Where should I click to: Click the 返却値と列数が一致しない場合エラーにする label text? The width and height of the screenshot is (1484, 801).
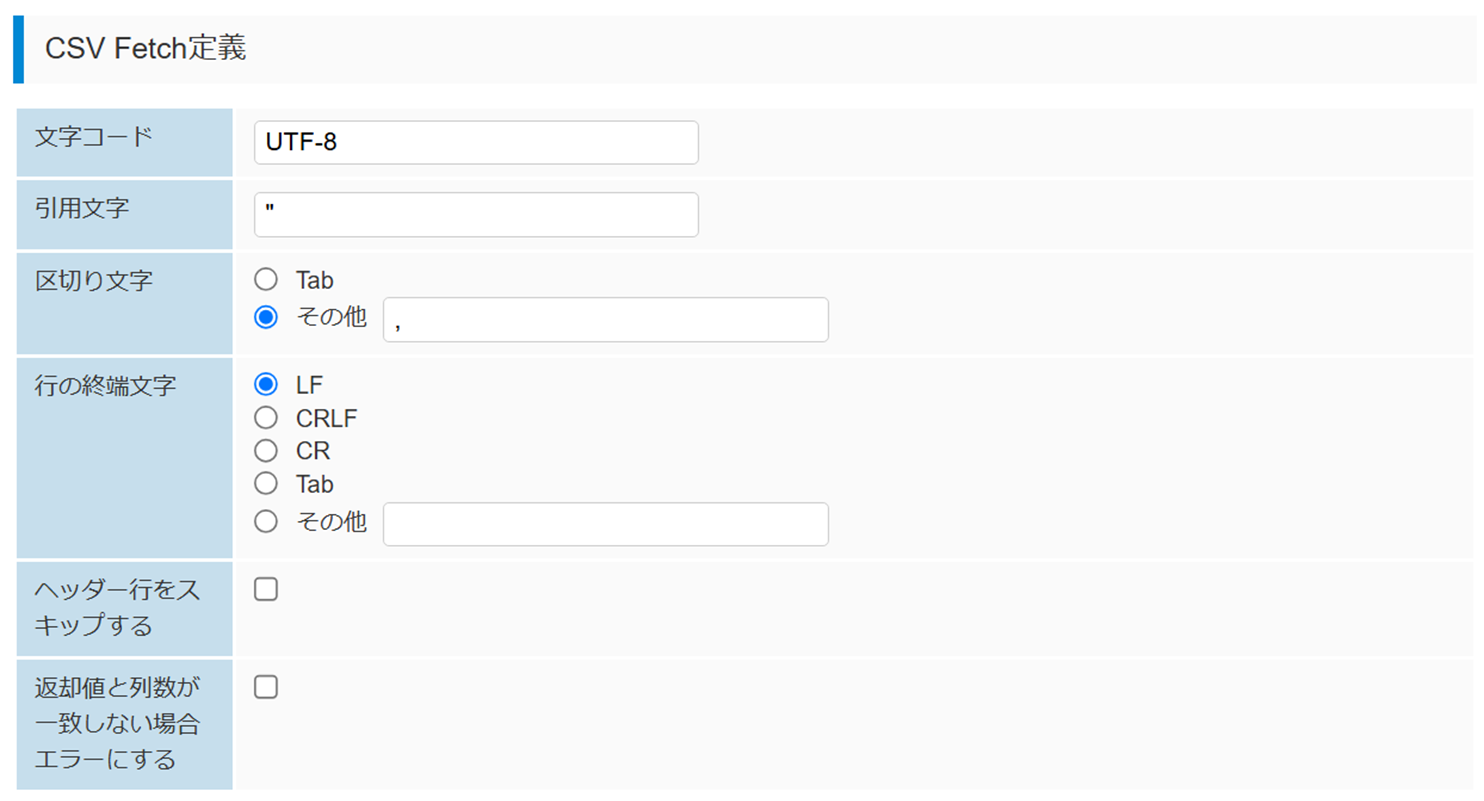point(117,723)
